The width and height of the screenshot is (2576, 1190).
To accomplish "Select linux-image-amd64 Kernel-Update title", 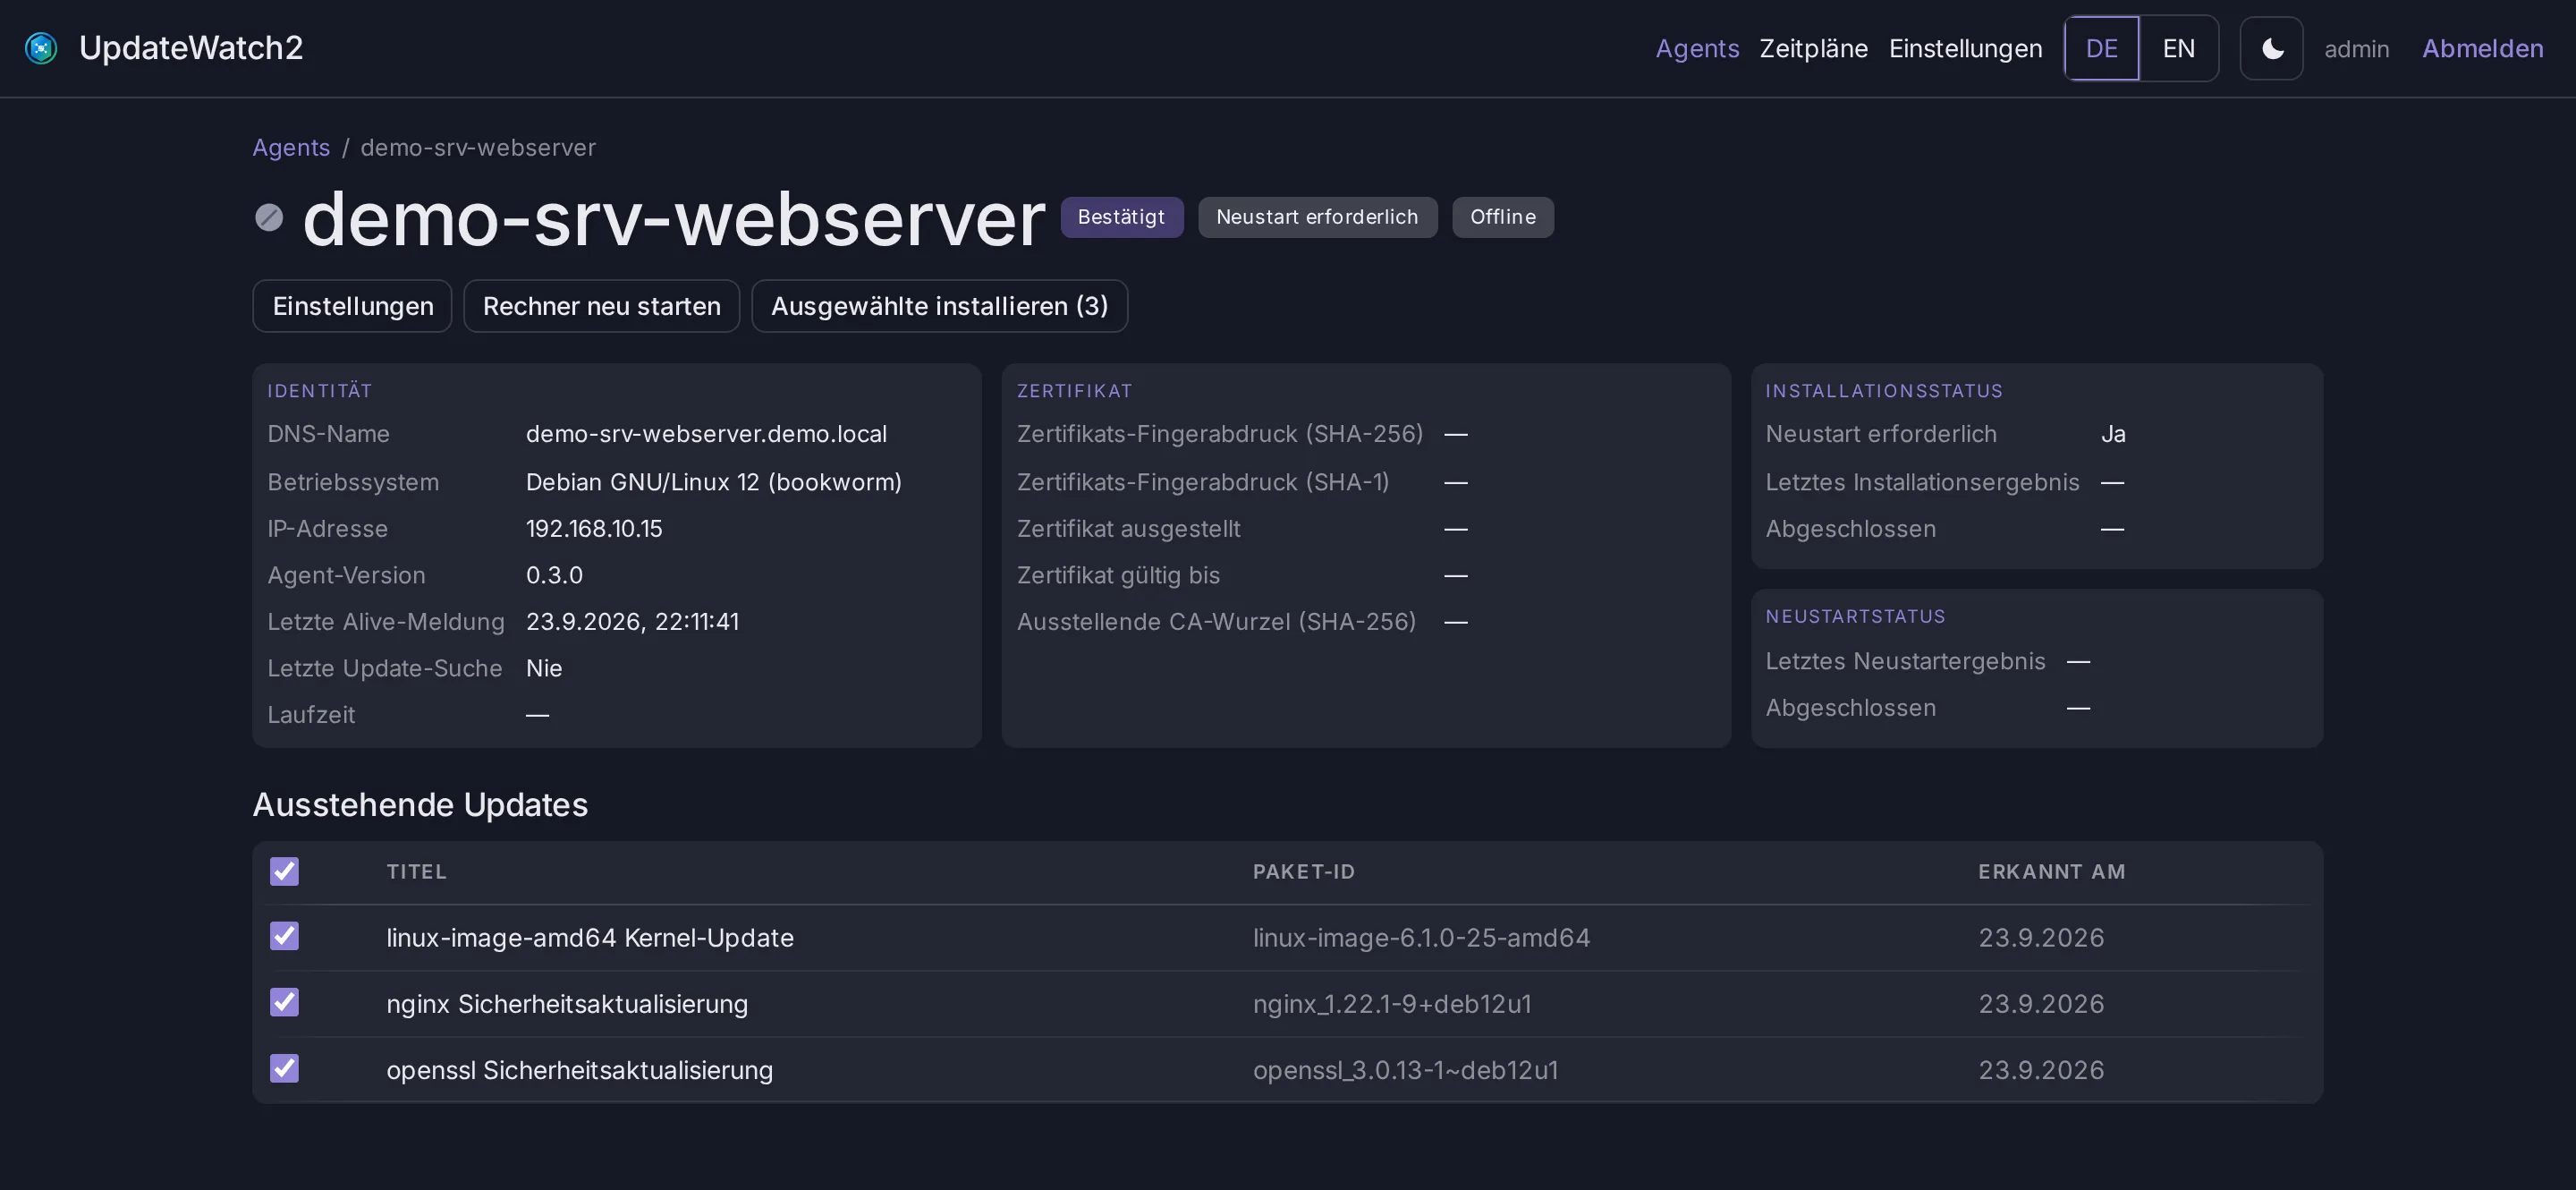I will click(x=590, y=937).
